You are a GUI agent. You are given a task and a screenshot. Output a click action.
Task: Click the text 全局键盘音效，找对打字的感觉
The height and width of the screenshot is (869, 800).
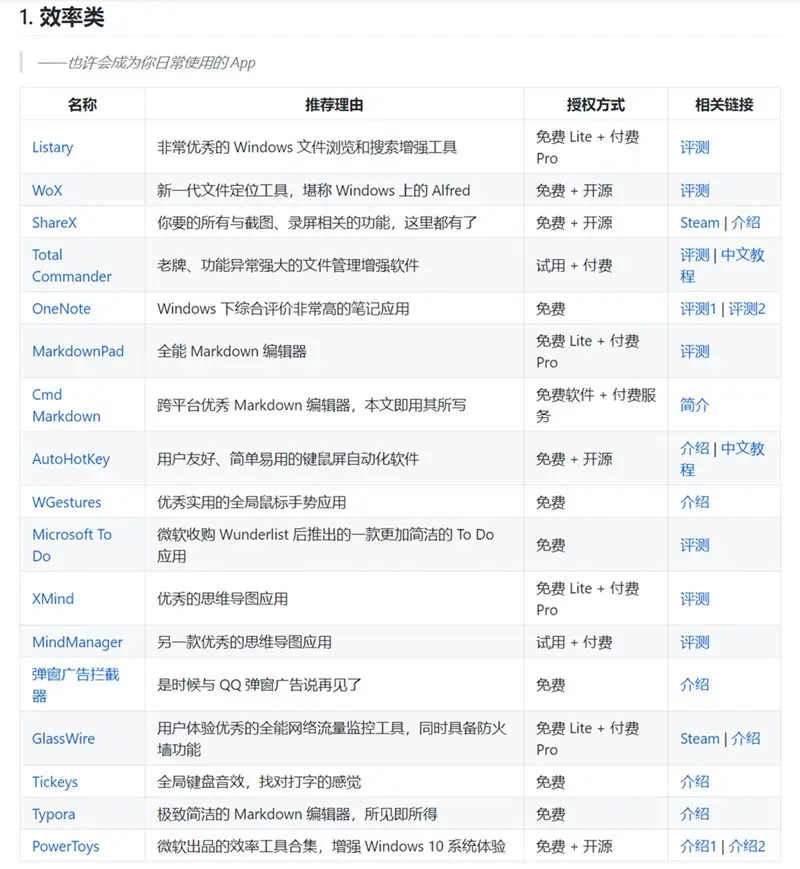click(259, 782)
